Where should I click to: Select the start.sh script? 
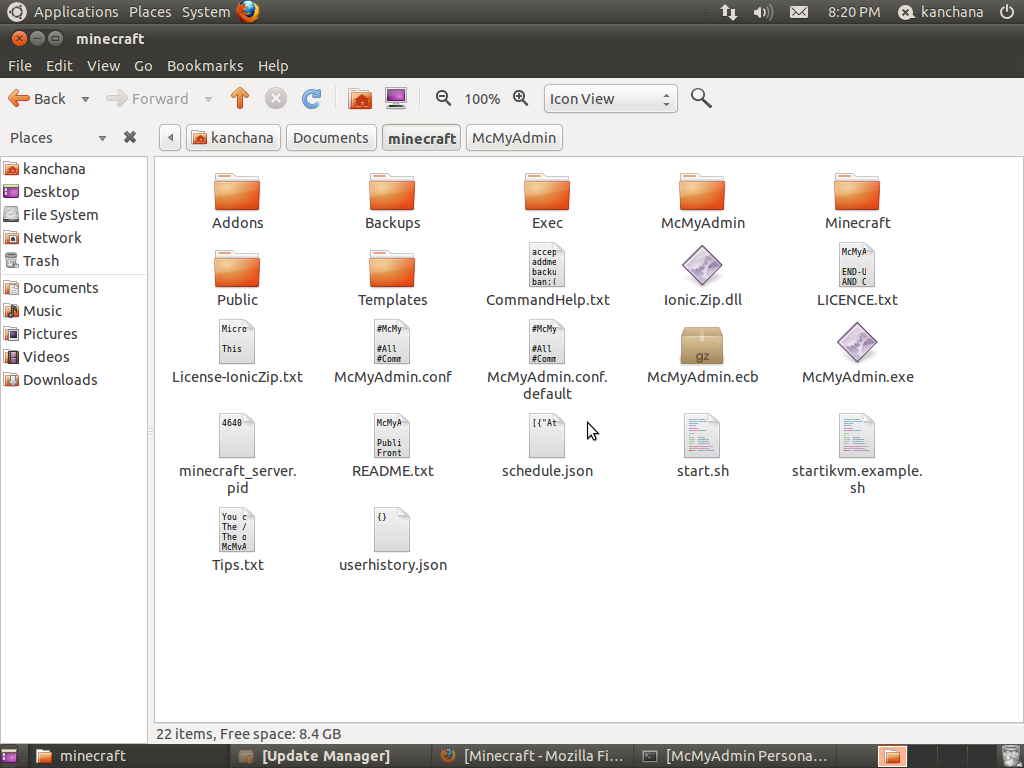click(x=702, y=446)
